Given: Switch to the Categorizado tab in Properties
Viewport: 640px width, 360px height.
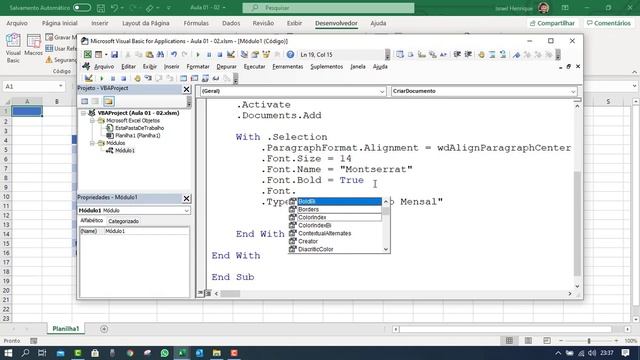Looking at the screenshot, I should [123, 221].
